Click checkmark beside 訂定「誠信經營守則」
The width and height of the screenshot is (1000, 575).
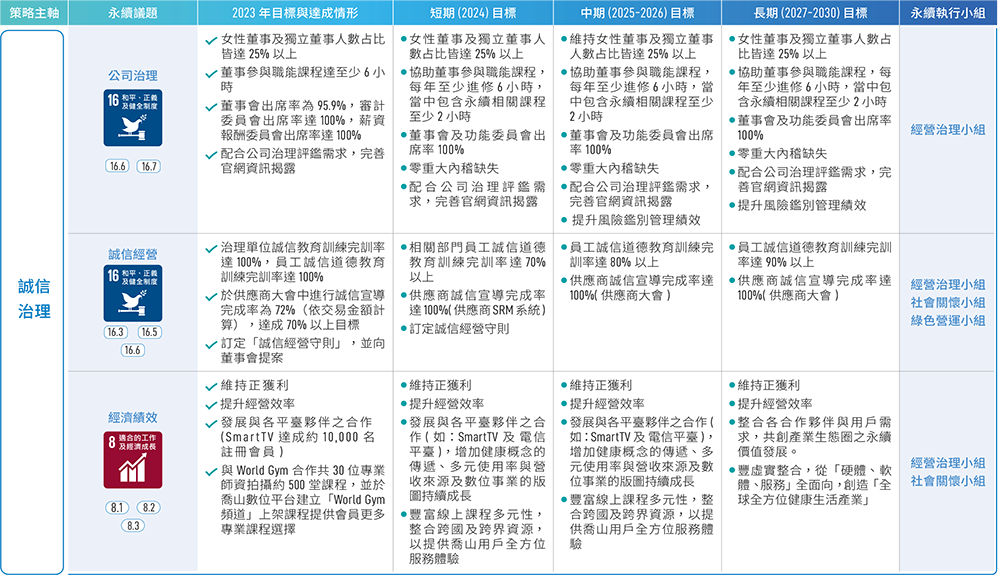pos(211,344)
